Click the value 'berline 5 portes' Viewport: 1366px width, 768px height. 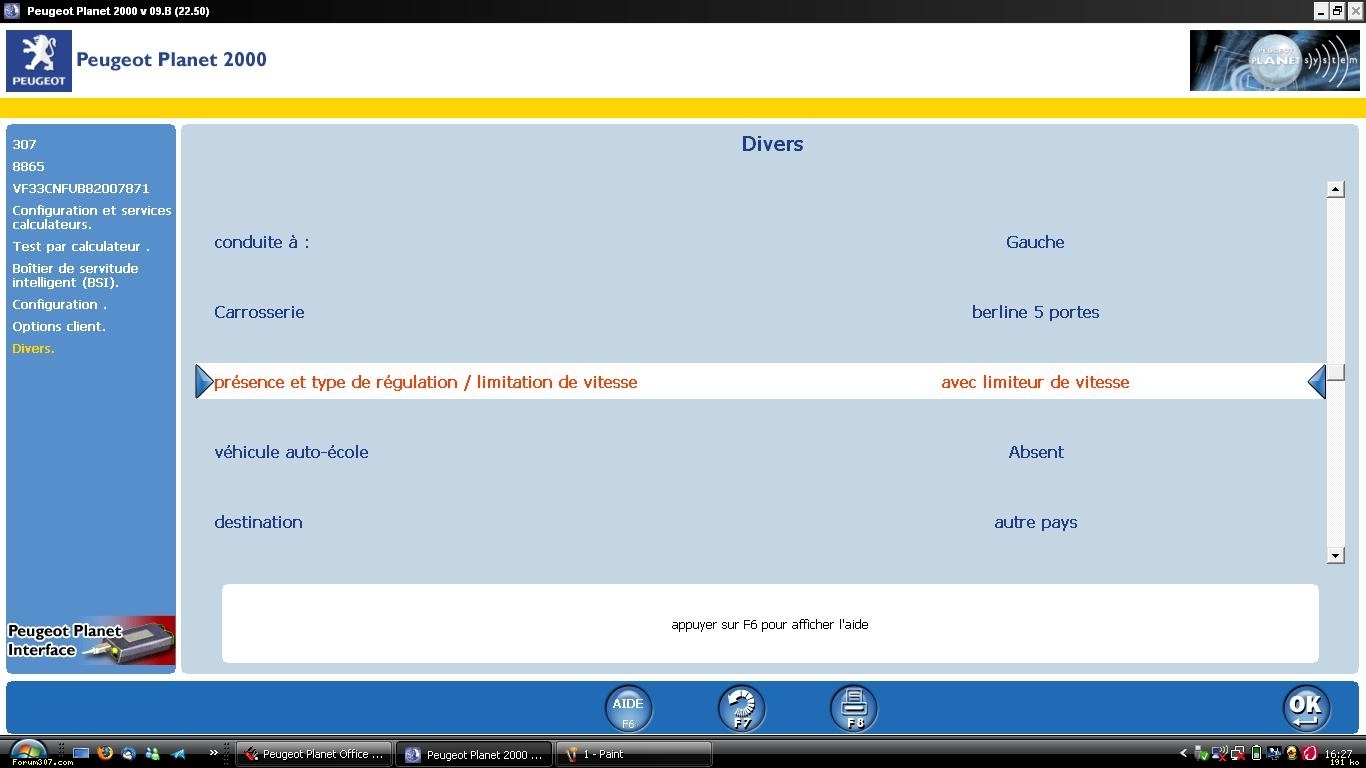[1035, 312]
